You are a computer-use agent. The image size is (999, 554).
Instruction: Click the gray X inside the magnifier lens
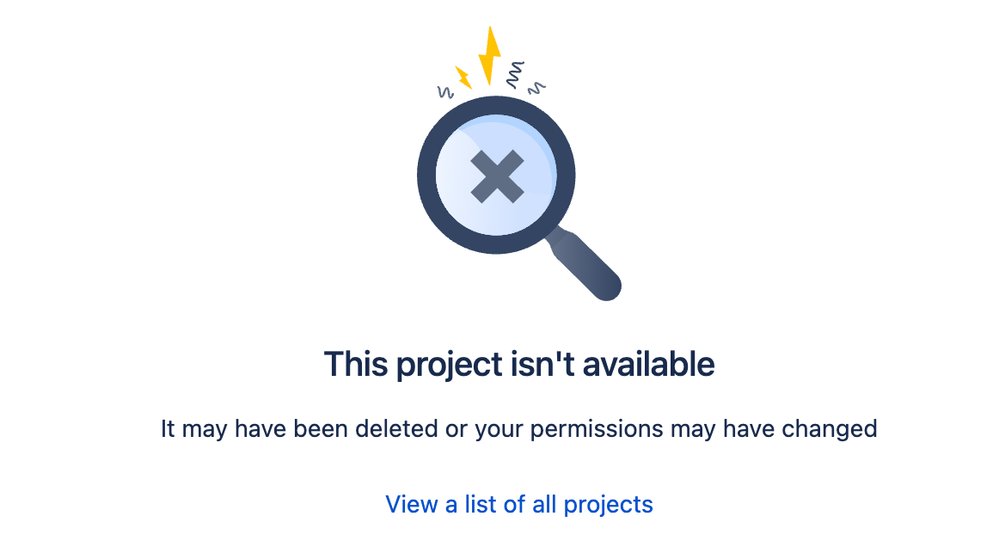tap(497, 176)
